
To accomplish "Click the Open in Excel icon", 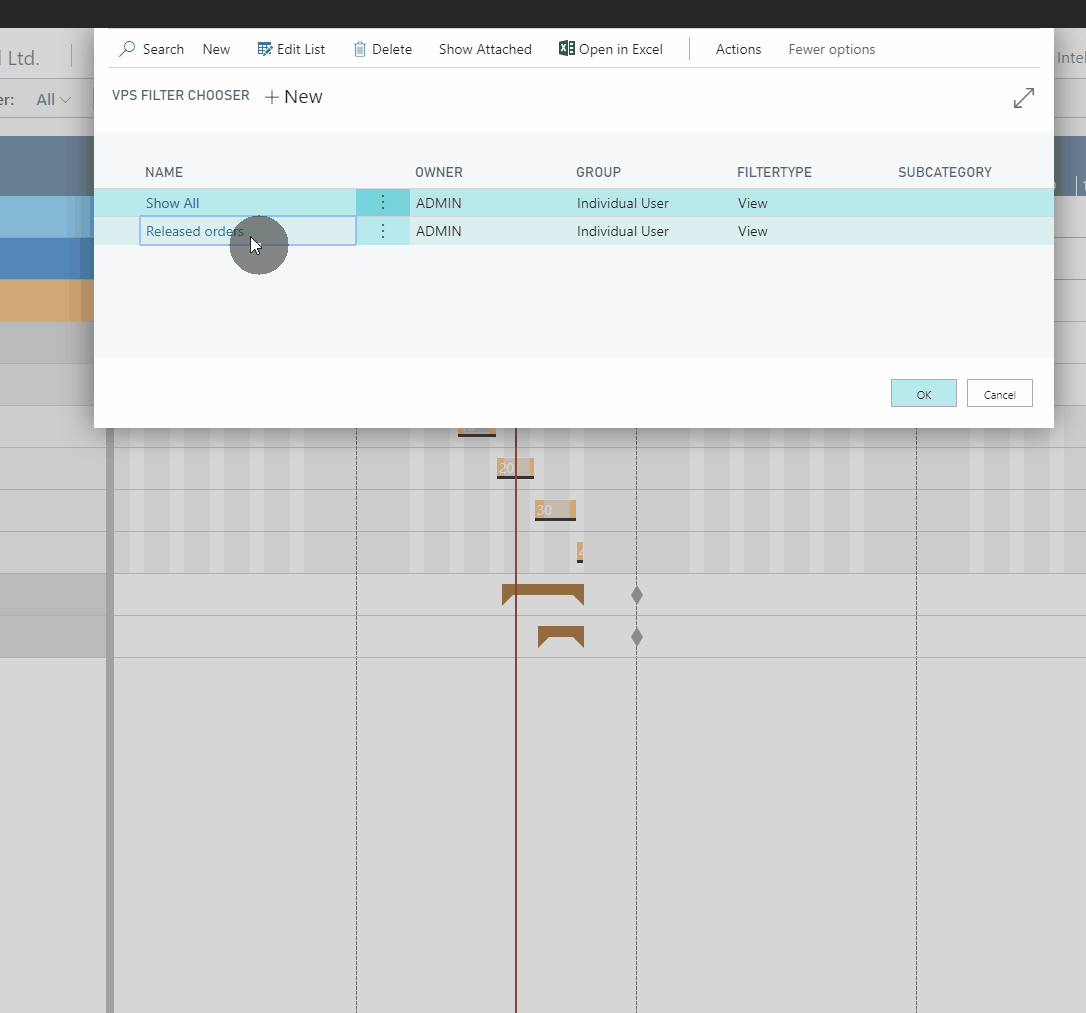I will pos(566,49).
